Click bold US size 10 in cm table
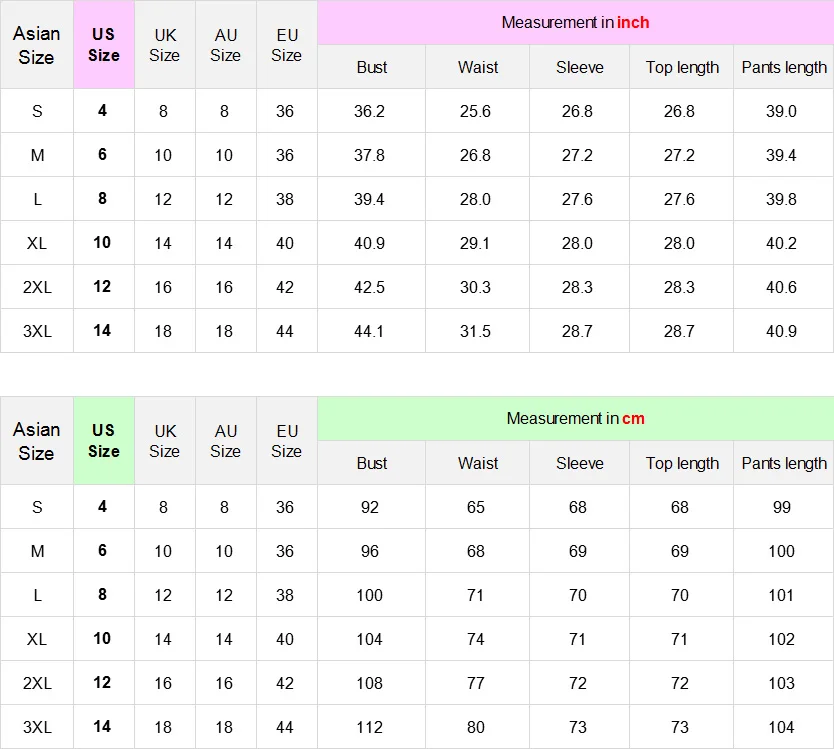This screenshot has width=834, height=749. (x=102, y=638)
